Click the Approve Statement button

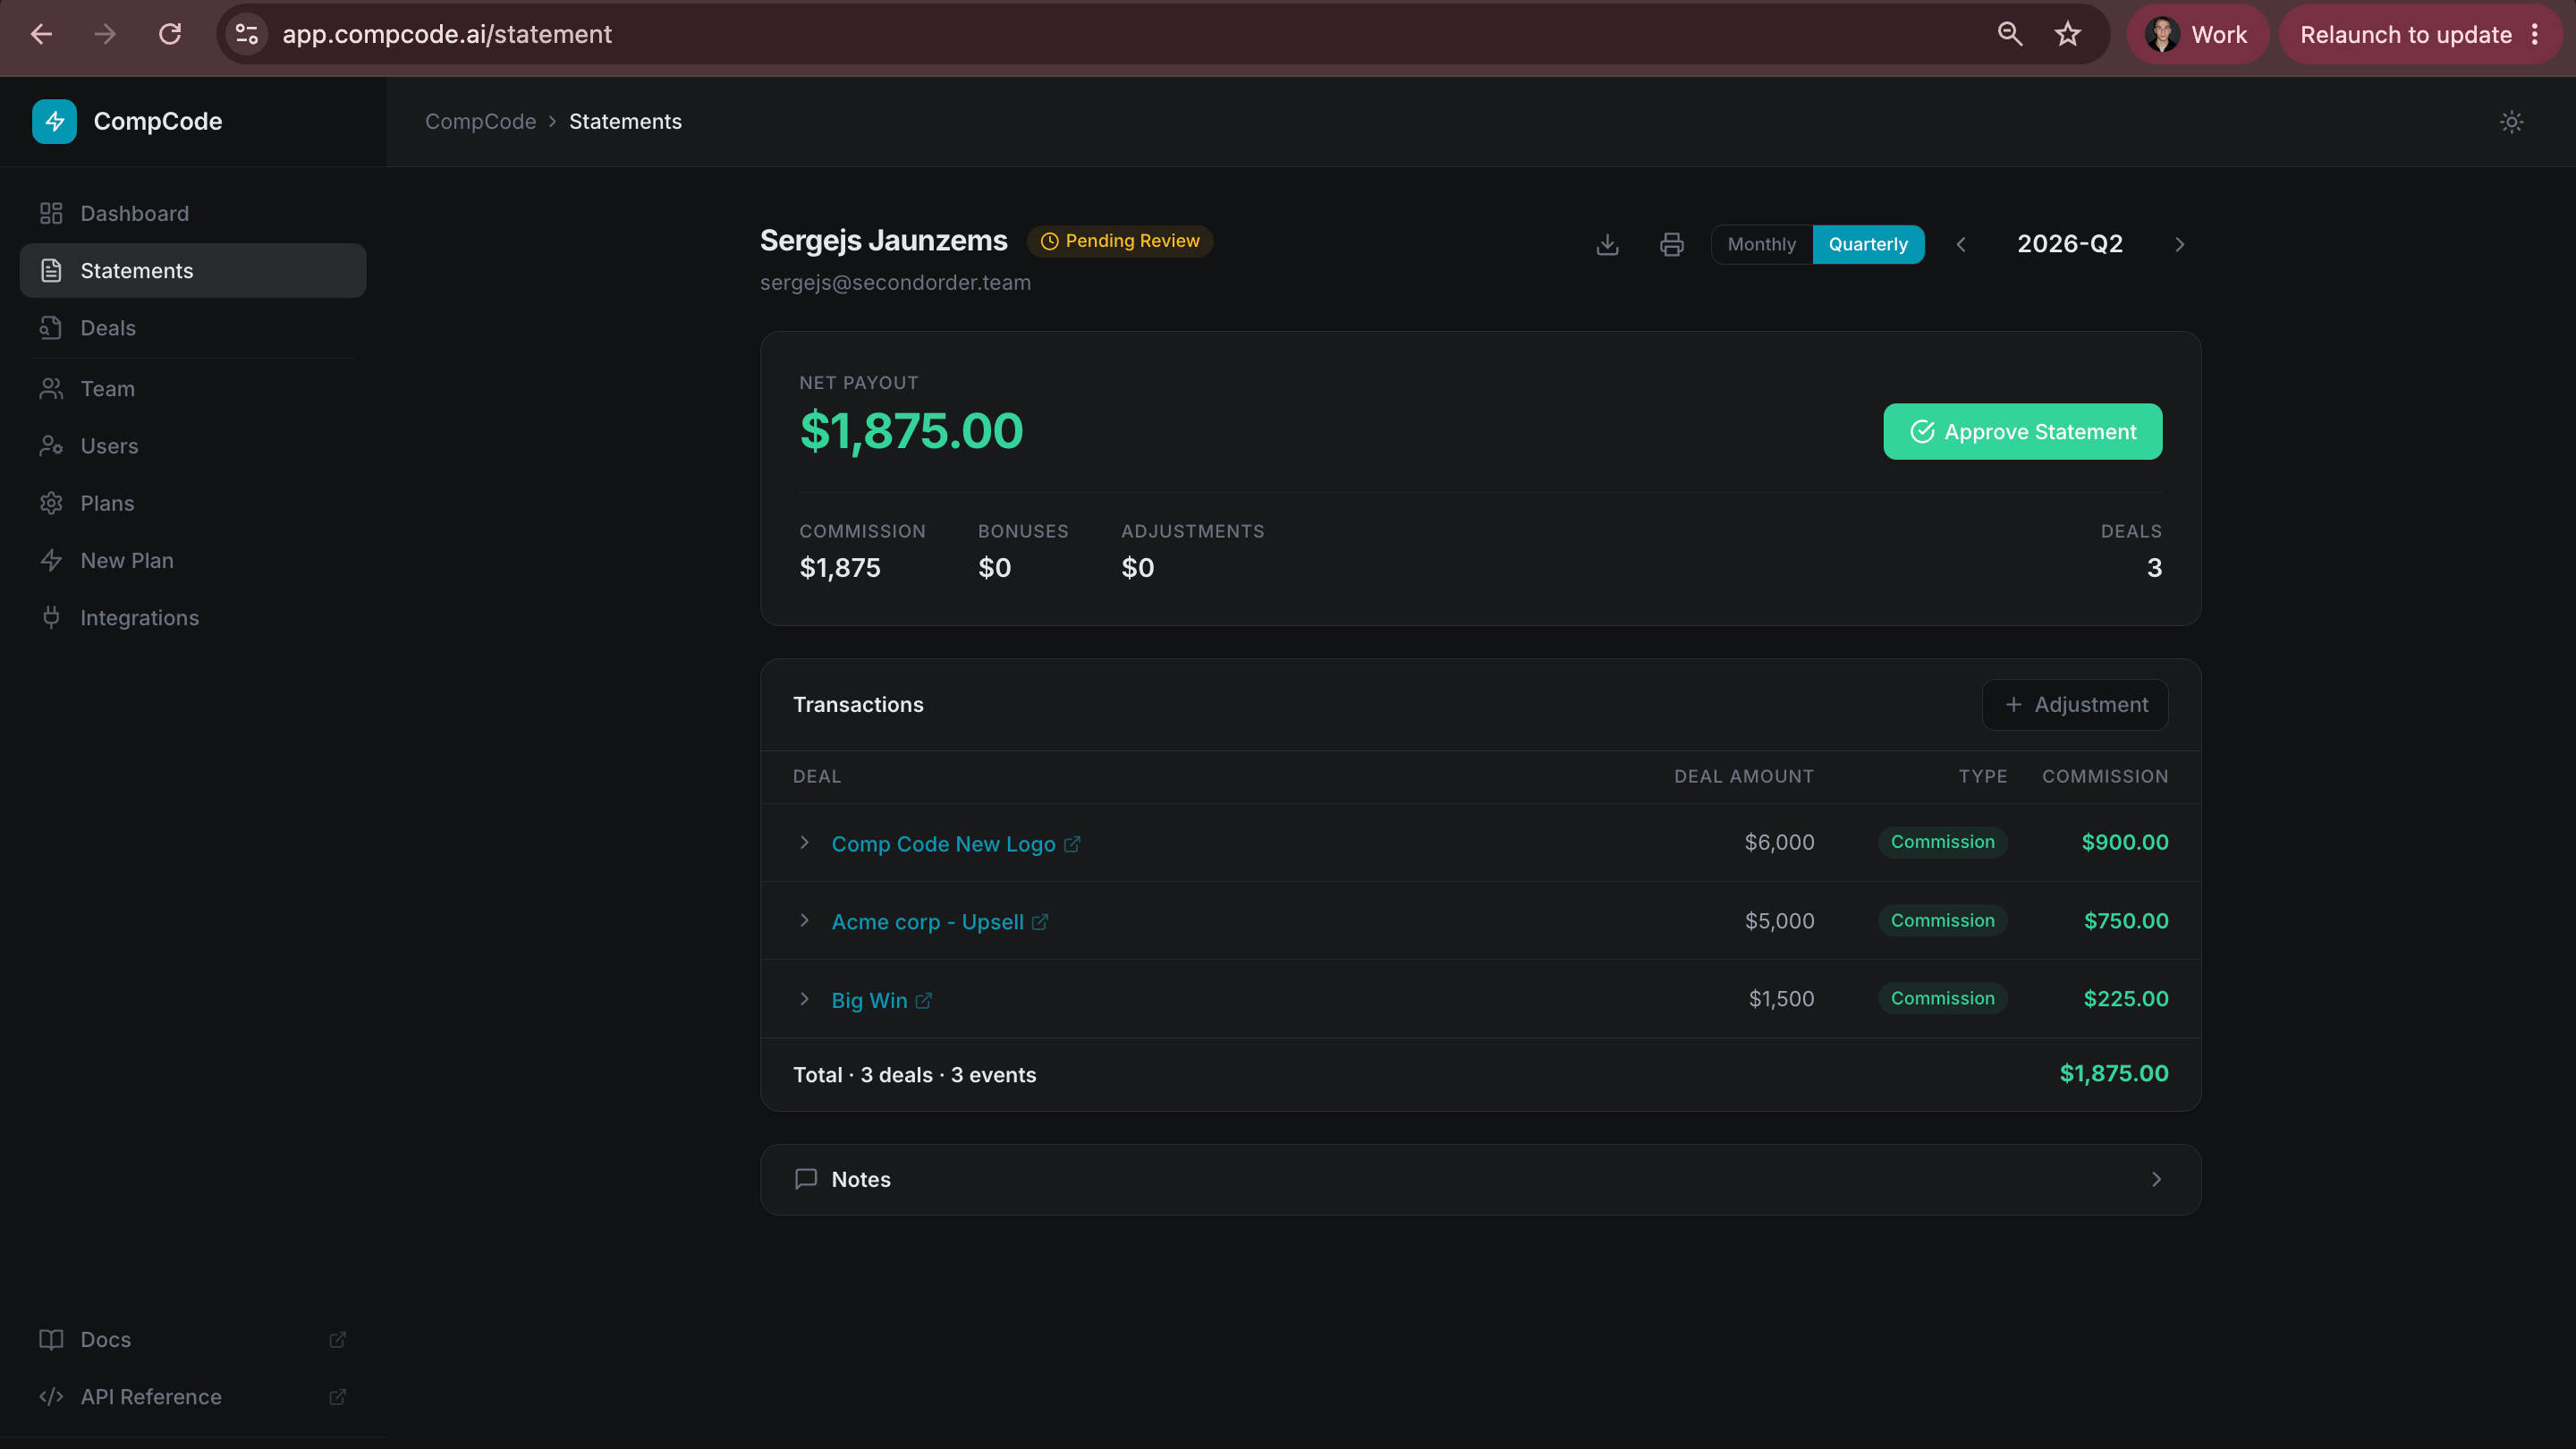point(2022,432)
